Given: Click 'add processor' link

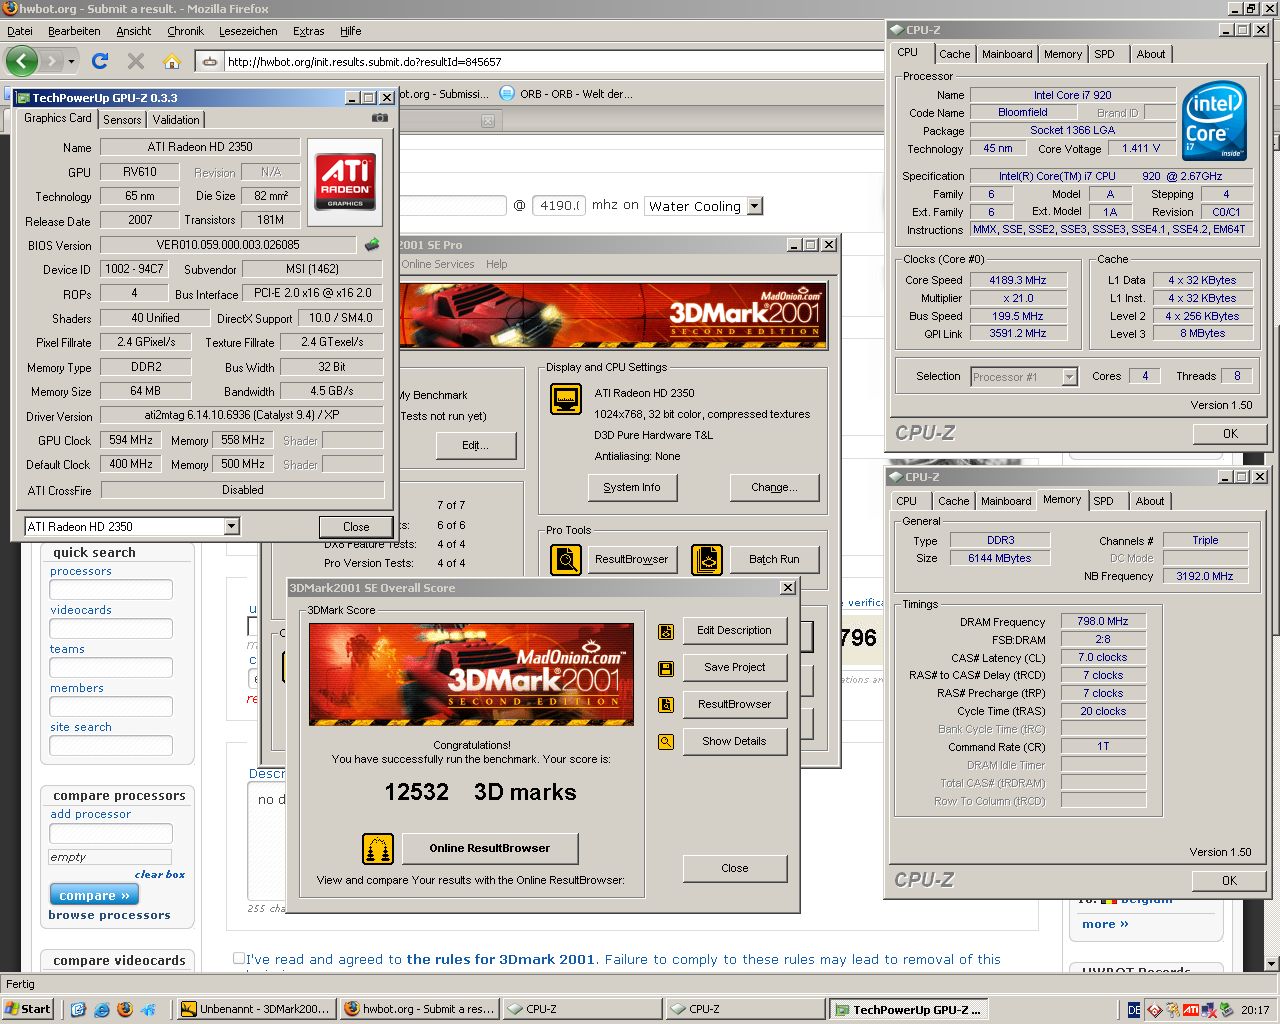Looking at the screenshot, I should tap(90, 814).
